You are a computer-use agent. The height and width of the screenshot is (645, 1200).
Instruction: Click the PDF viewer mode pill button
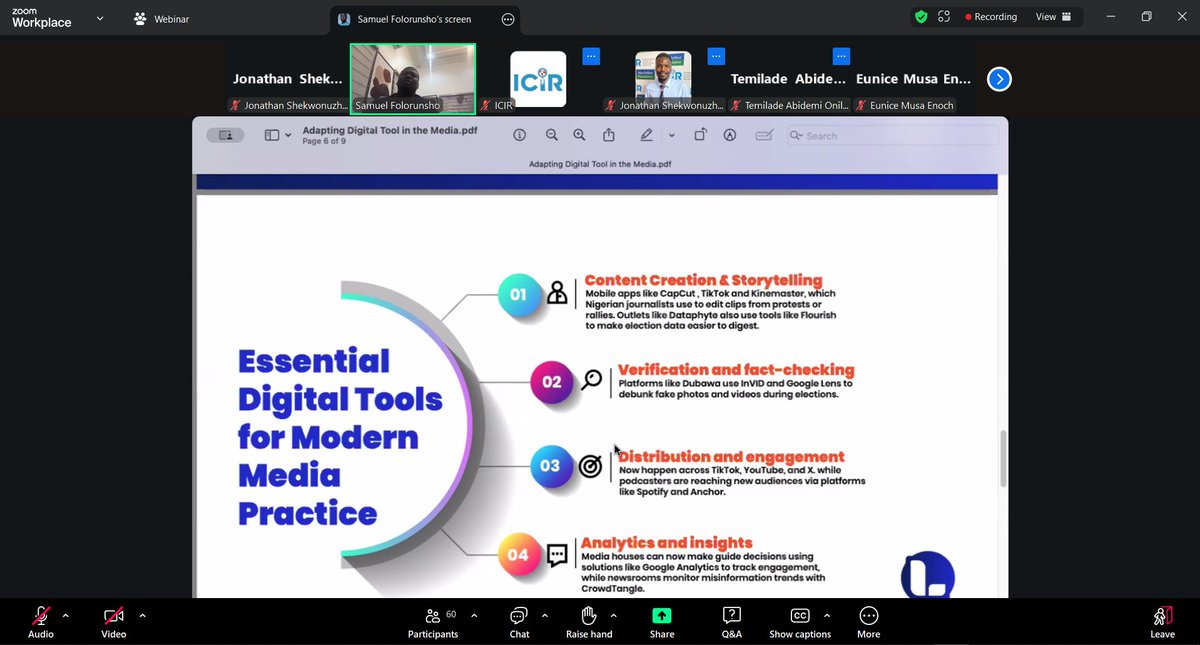click(226, 135)
